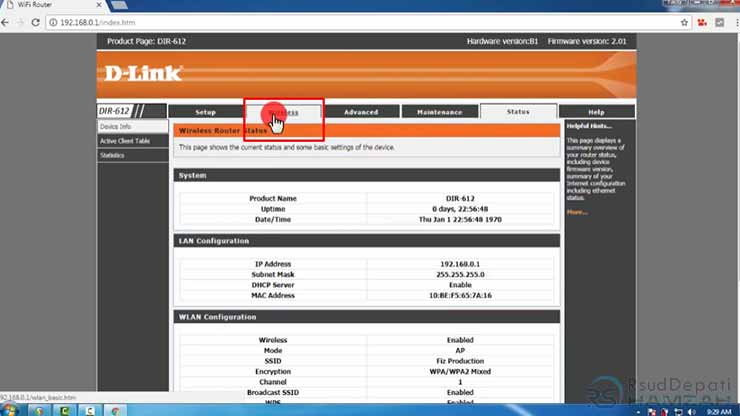The width and height of the screenshot is (740, 416).
Task: Click the System section header
Action: (x=367, y=175)
